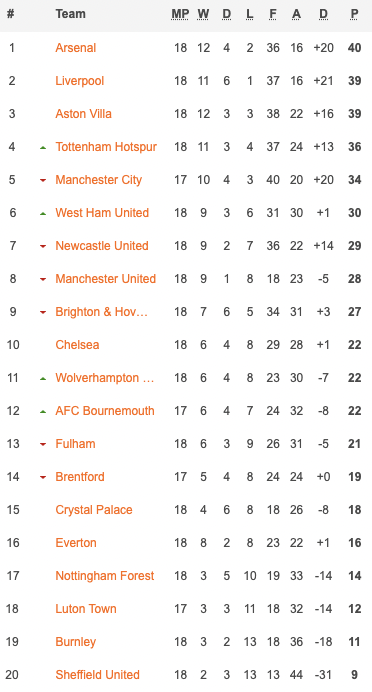Click the MP column header

(180, 15)
